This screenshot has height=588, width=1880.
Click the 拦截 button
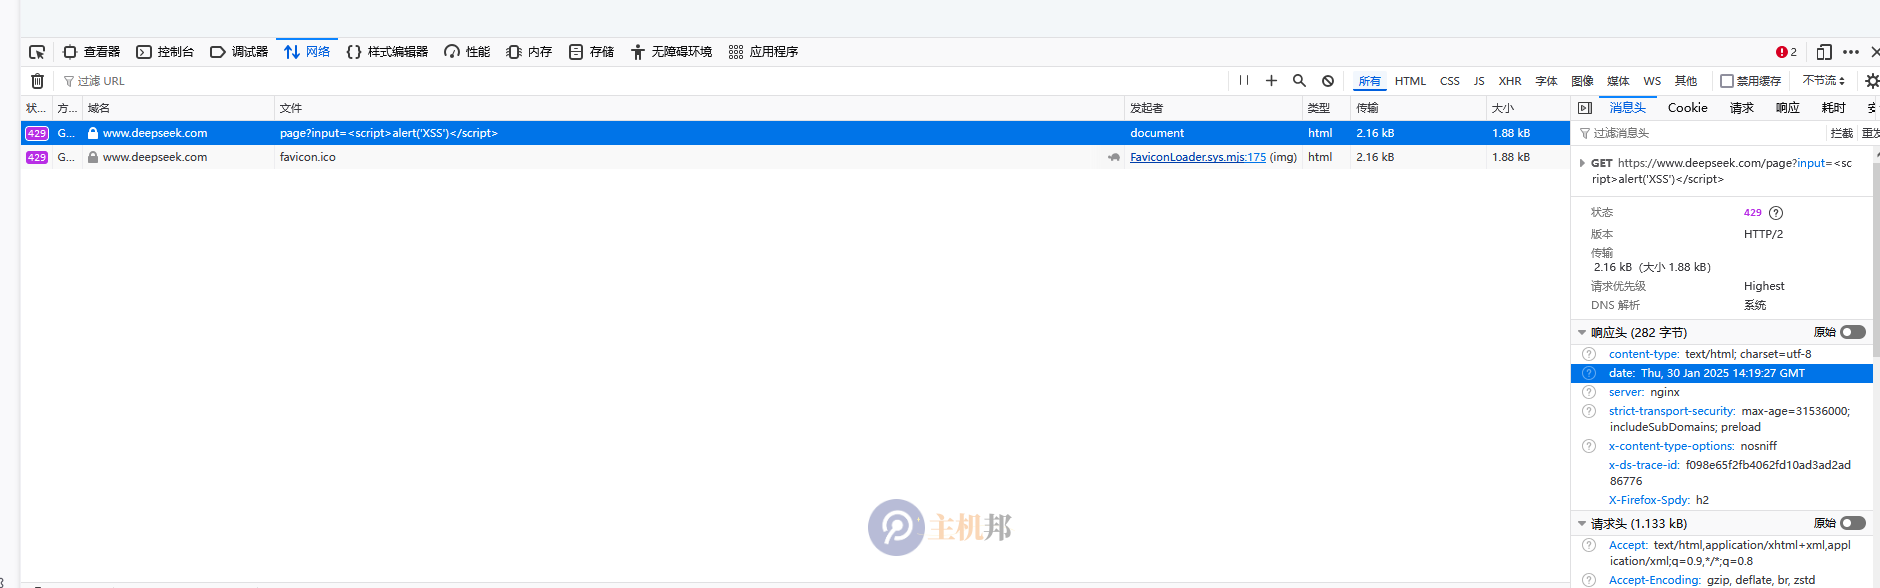point(1841,133)
